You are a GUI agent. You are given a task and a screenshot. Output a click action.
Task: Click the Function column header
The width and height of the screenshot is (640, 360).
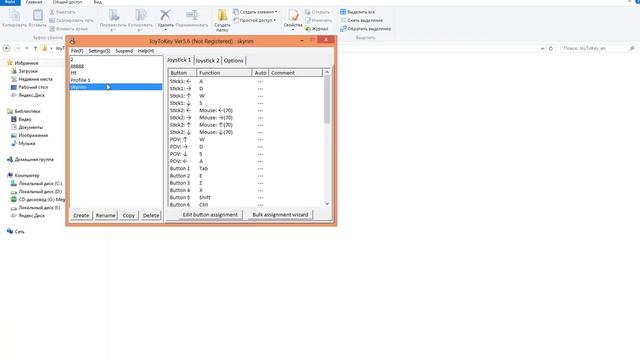[x=224, y=73]
